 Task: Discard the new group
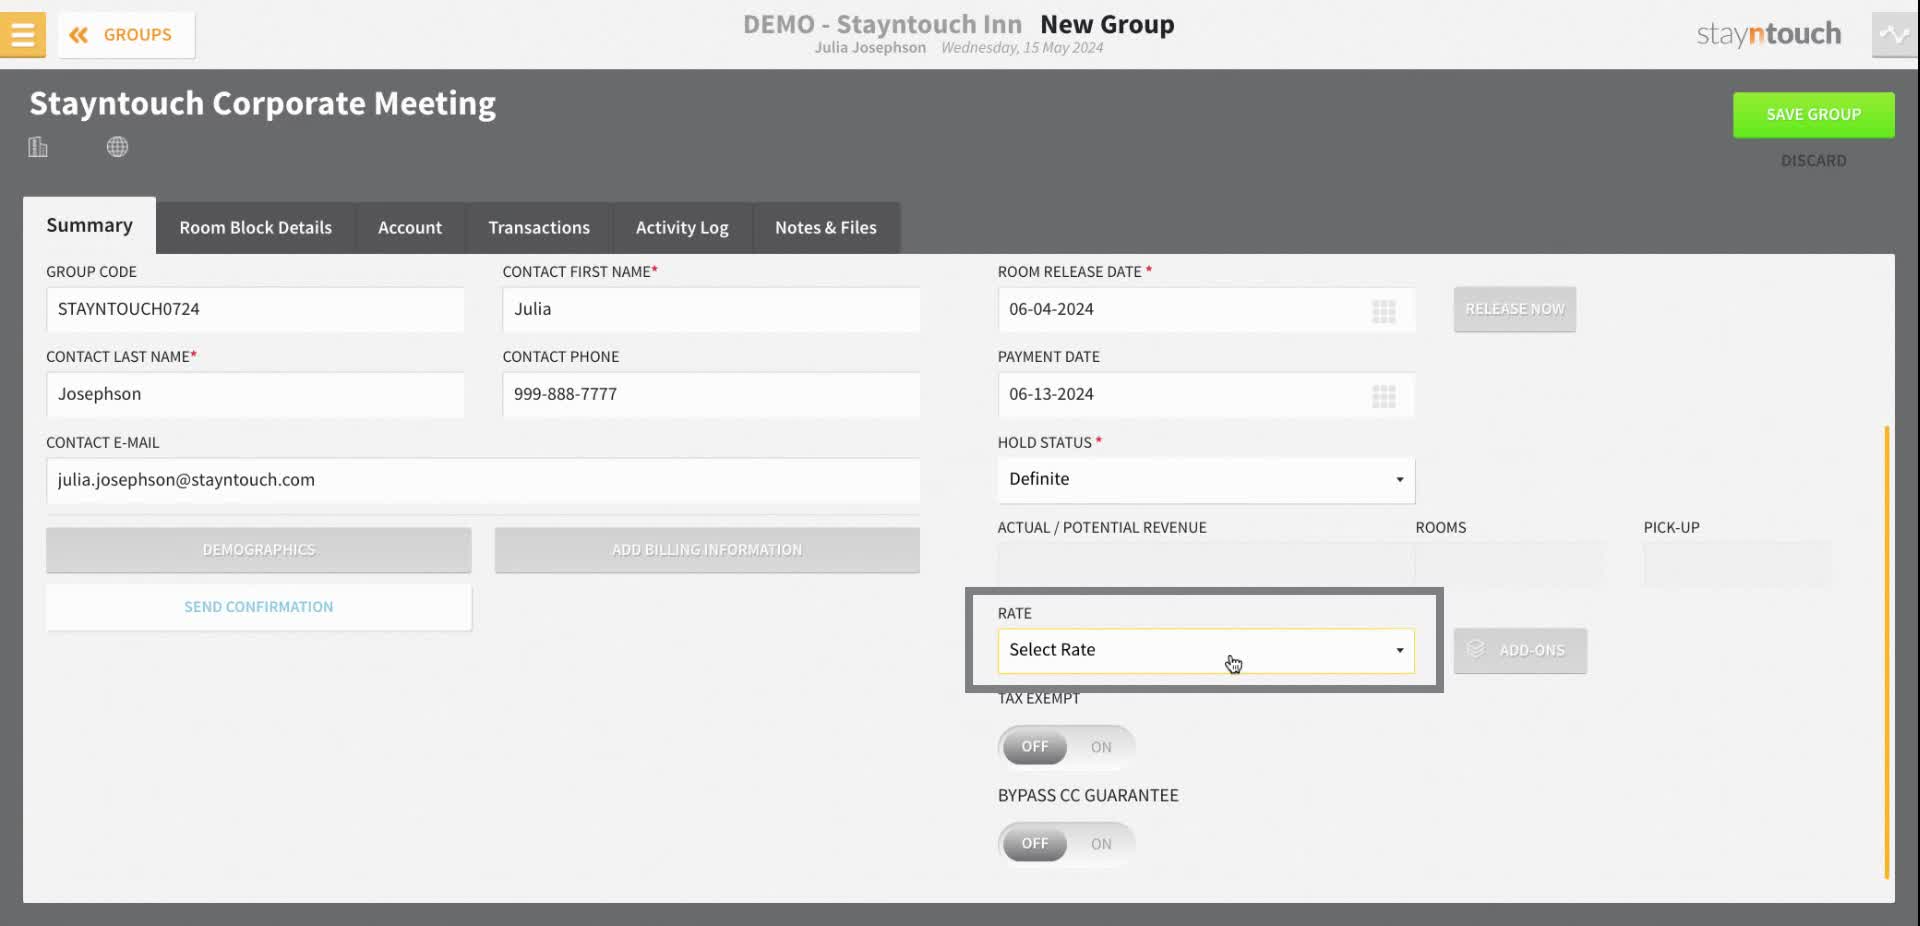pos(1813,161)
